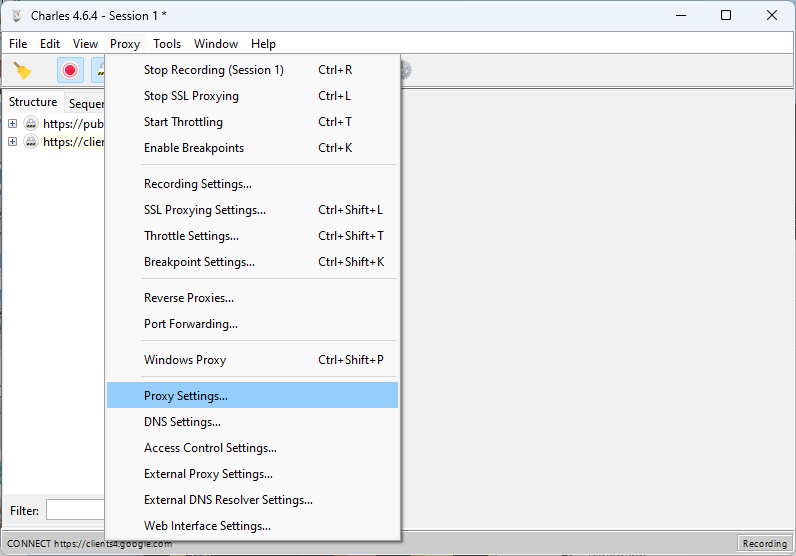Switch to the Sequence tab
Screen dimensions: 796x556
pyautogui.click(x=85, y=104)
